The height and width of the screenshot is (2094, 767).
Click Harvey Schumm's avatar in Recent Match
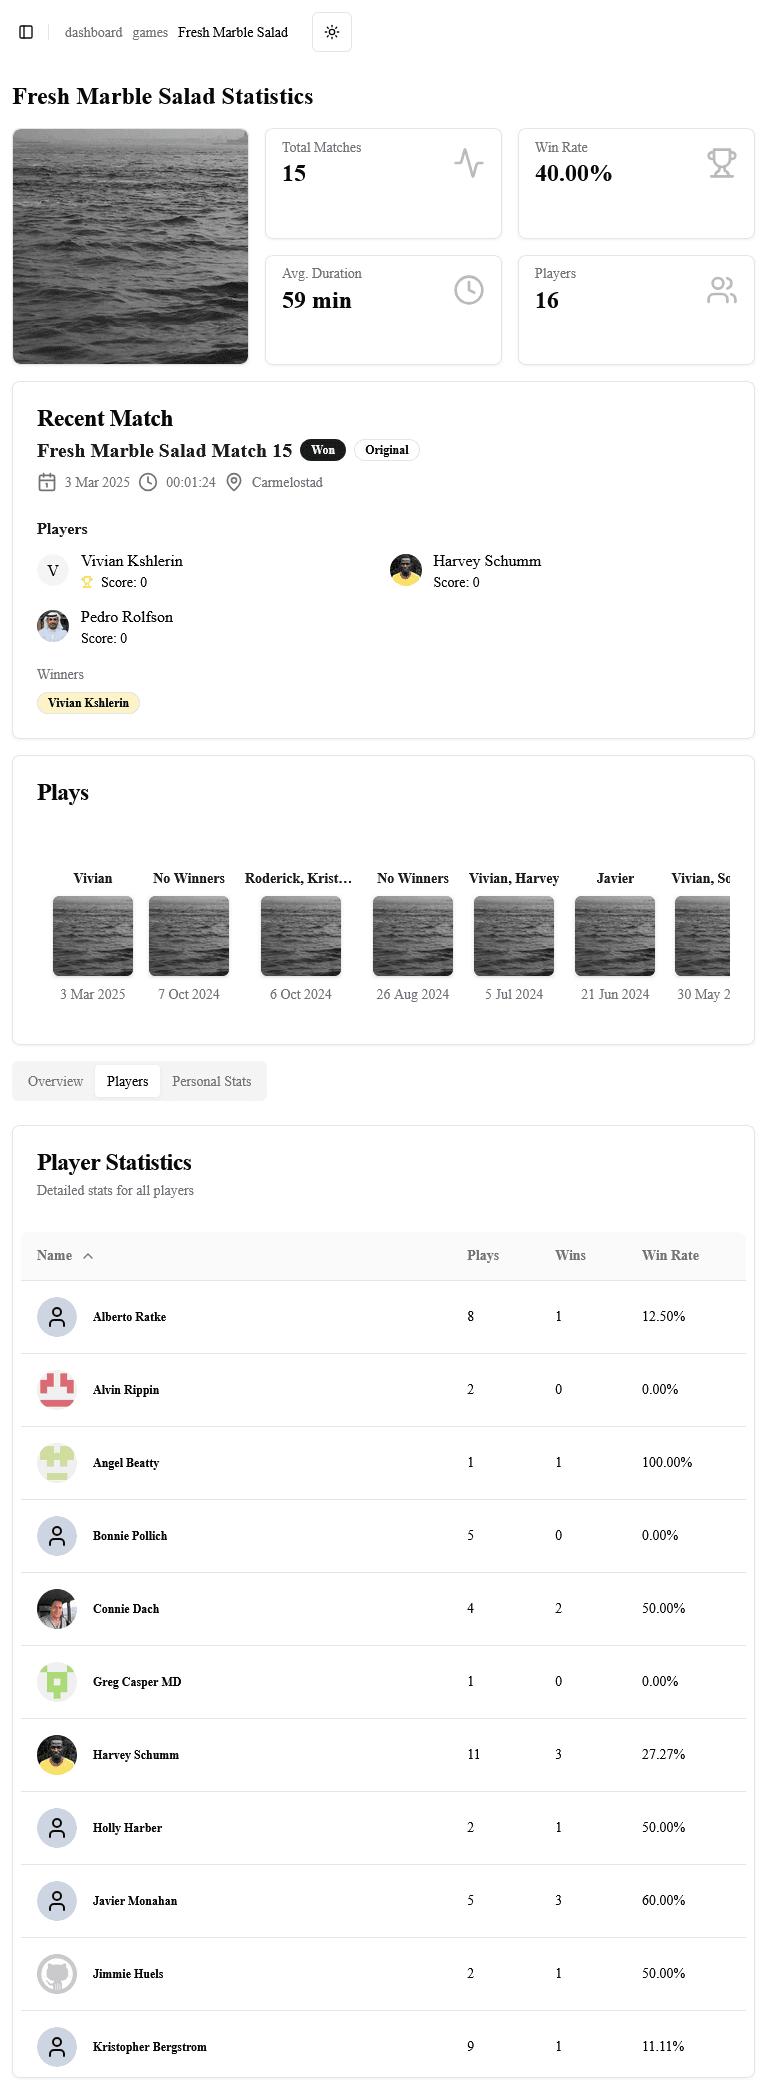click(405, 570)
